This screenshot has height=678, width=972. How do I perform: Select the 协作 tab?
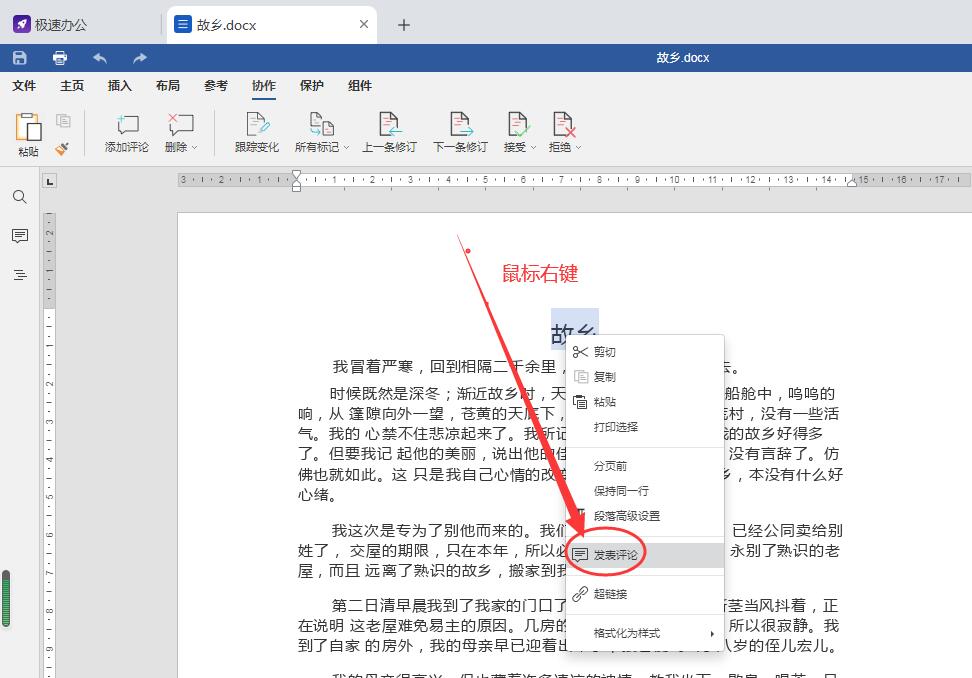[263, 86]
